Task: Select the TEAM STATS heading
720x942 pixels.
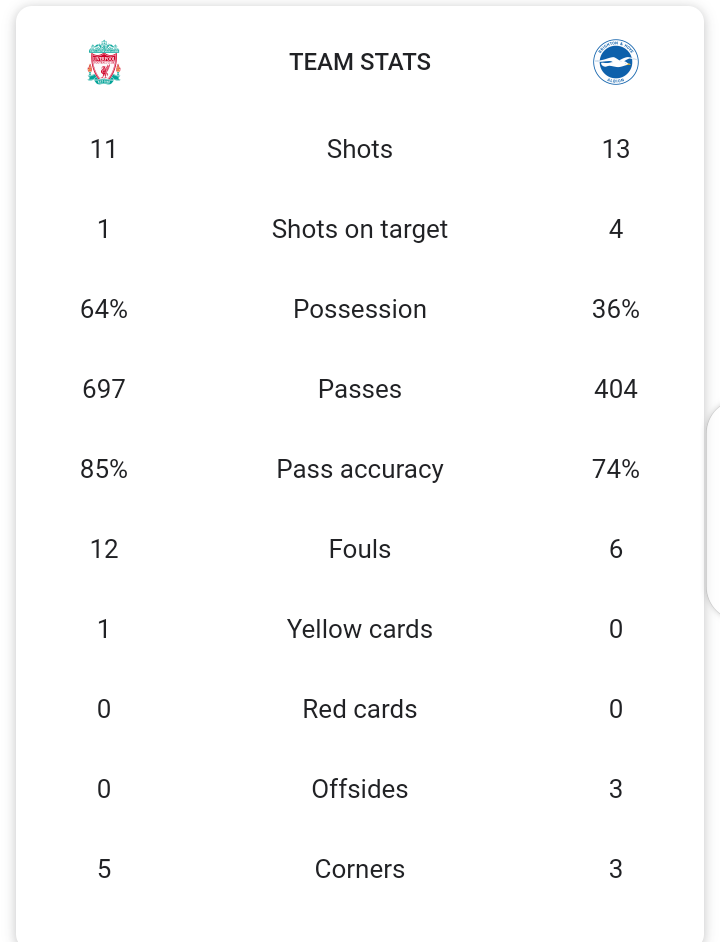Action: [x=360, y=62]
